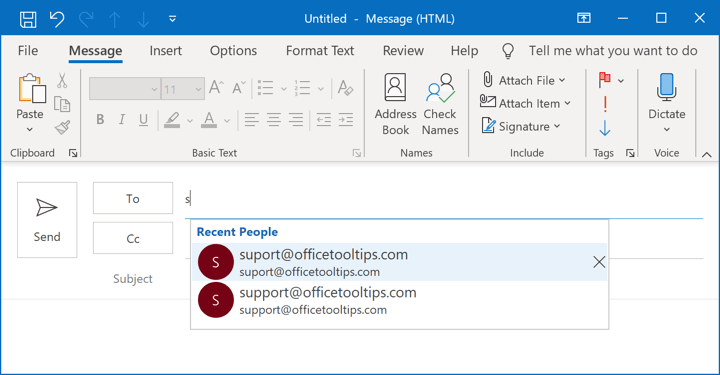Expand bullet list style arrow
720x375 pixels.
(283, 89)
